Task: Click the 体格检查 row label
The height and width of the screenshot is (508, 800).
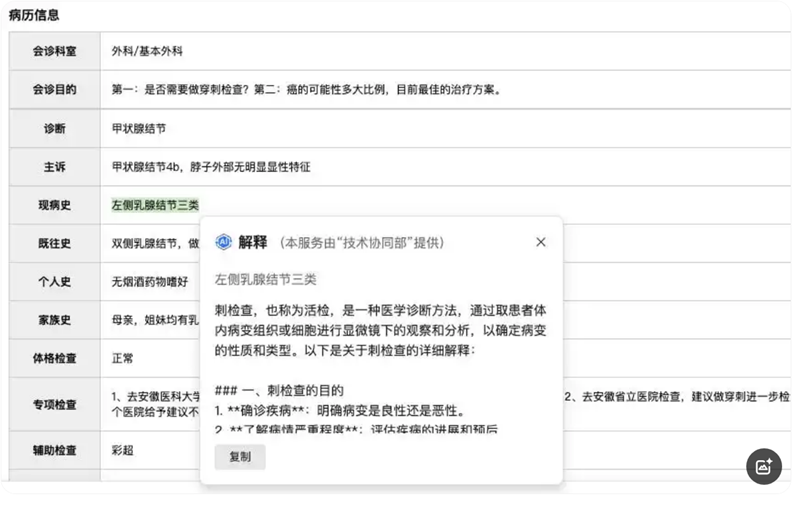Action: coord(55,358)
